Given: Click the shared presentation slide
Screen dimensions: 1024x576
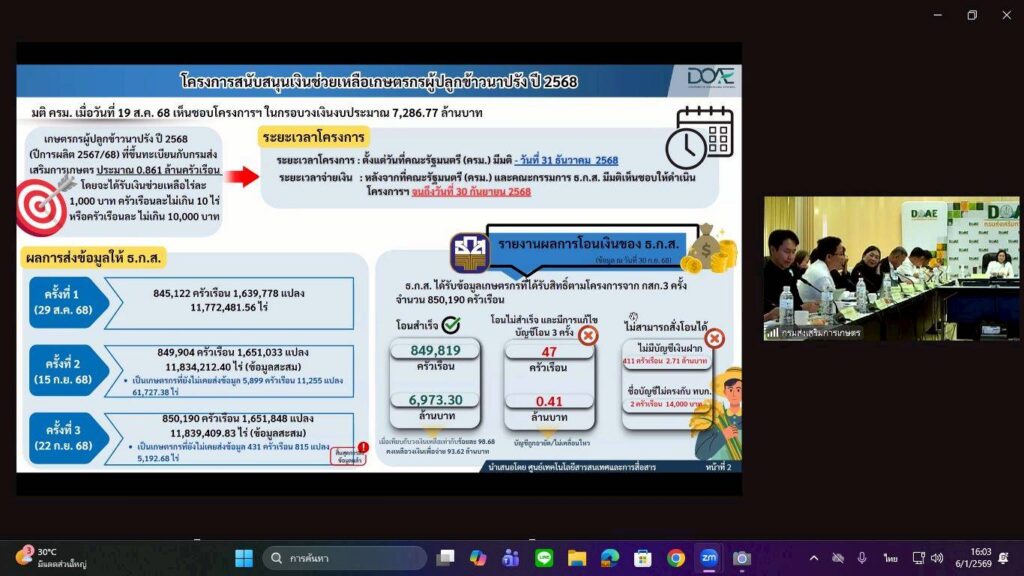Looking at the screenshot, I should pos(379,268).
